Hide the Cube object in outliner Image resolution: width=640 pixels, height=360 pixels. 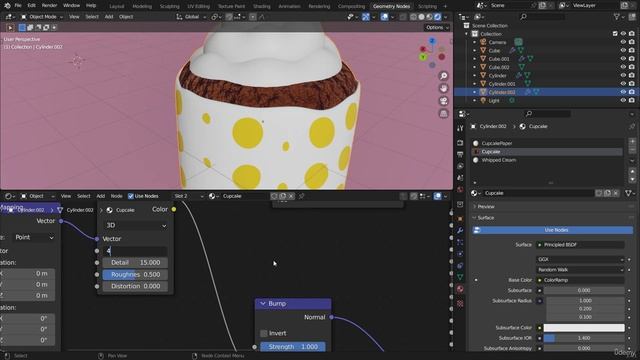[x=623, y=51]
